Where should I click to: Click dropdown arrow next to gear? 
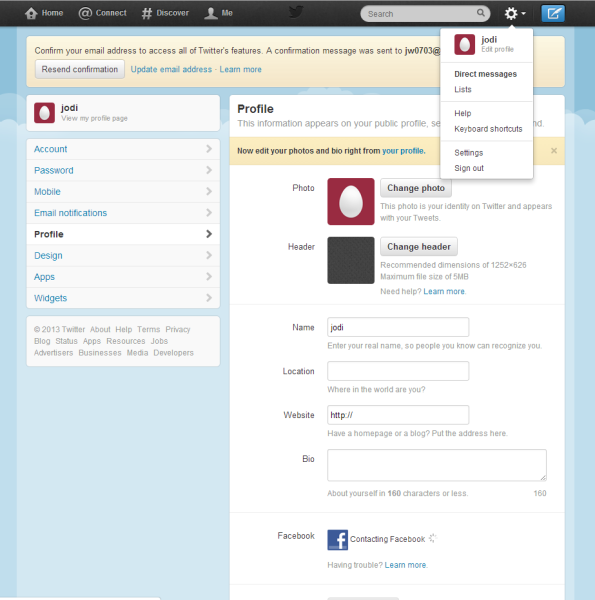coord(523,13)
